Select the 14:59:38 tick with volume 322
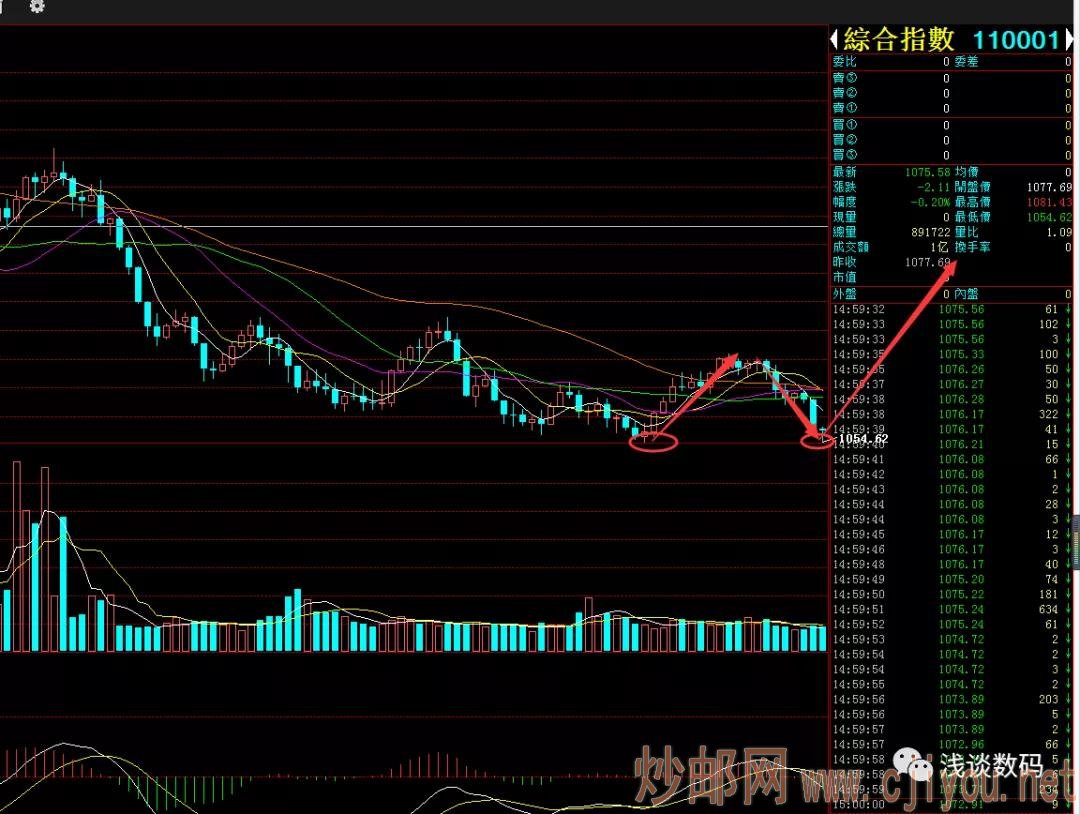 [950, 414]
